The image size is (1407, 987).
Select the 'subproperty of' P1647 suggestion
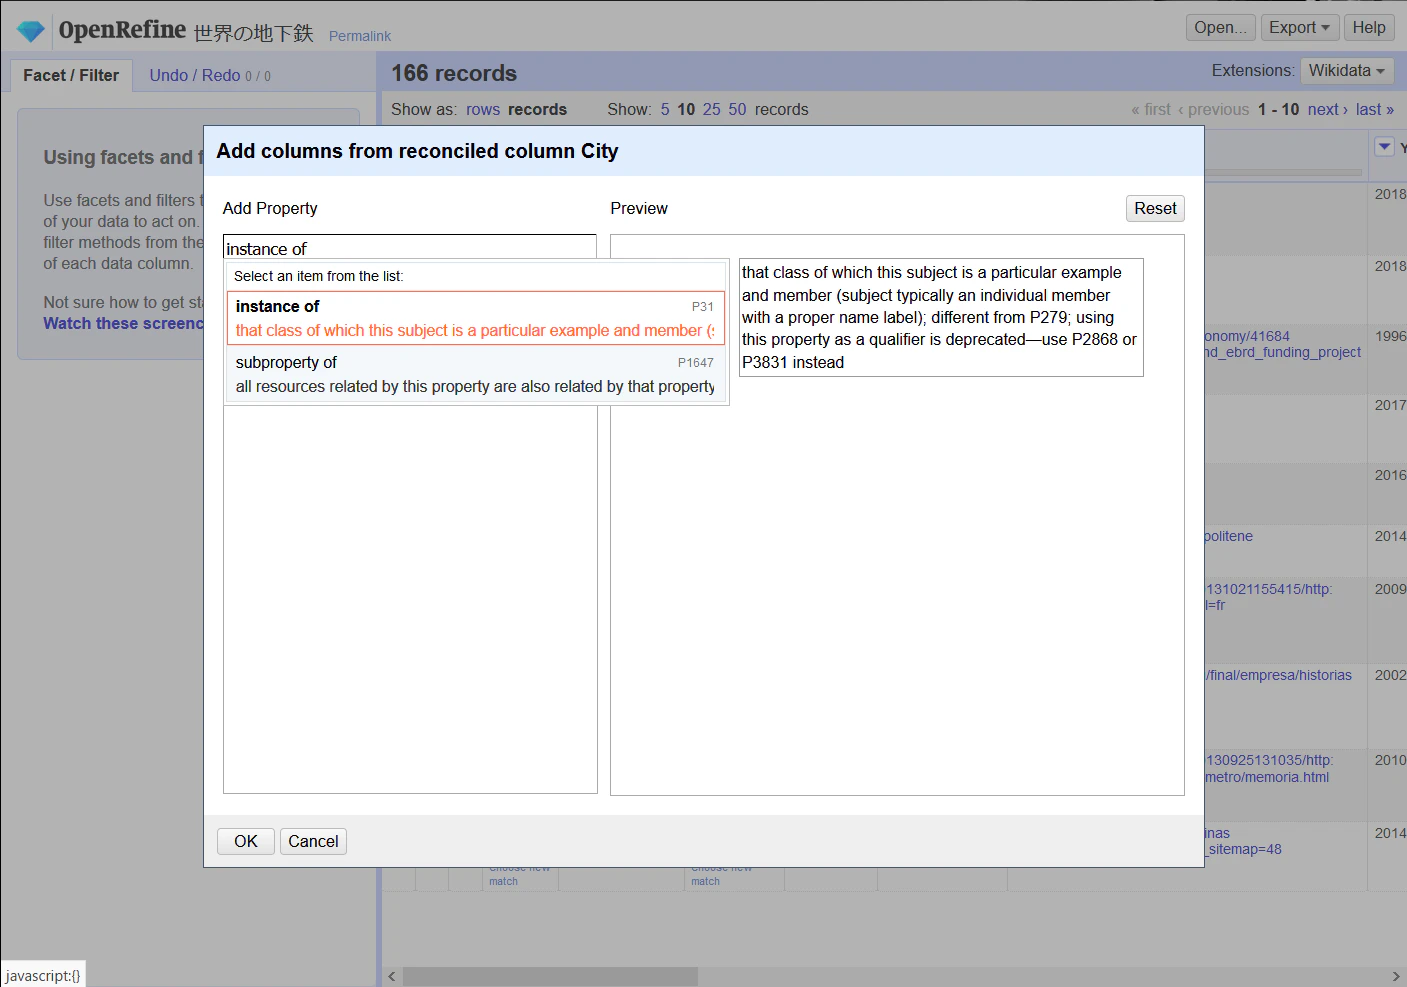476,374
